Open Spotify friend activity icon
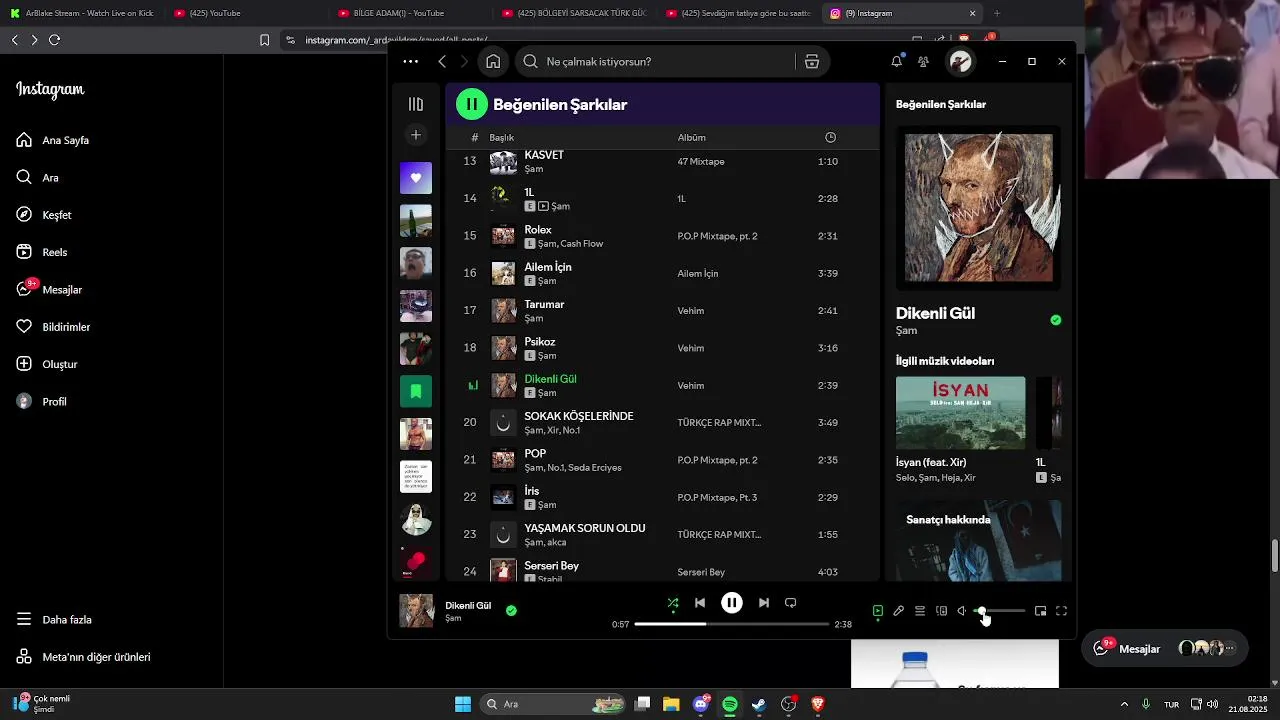Screen dimensions: 1280x720 click(923, 62)
